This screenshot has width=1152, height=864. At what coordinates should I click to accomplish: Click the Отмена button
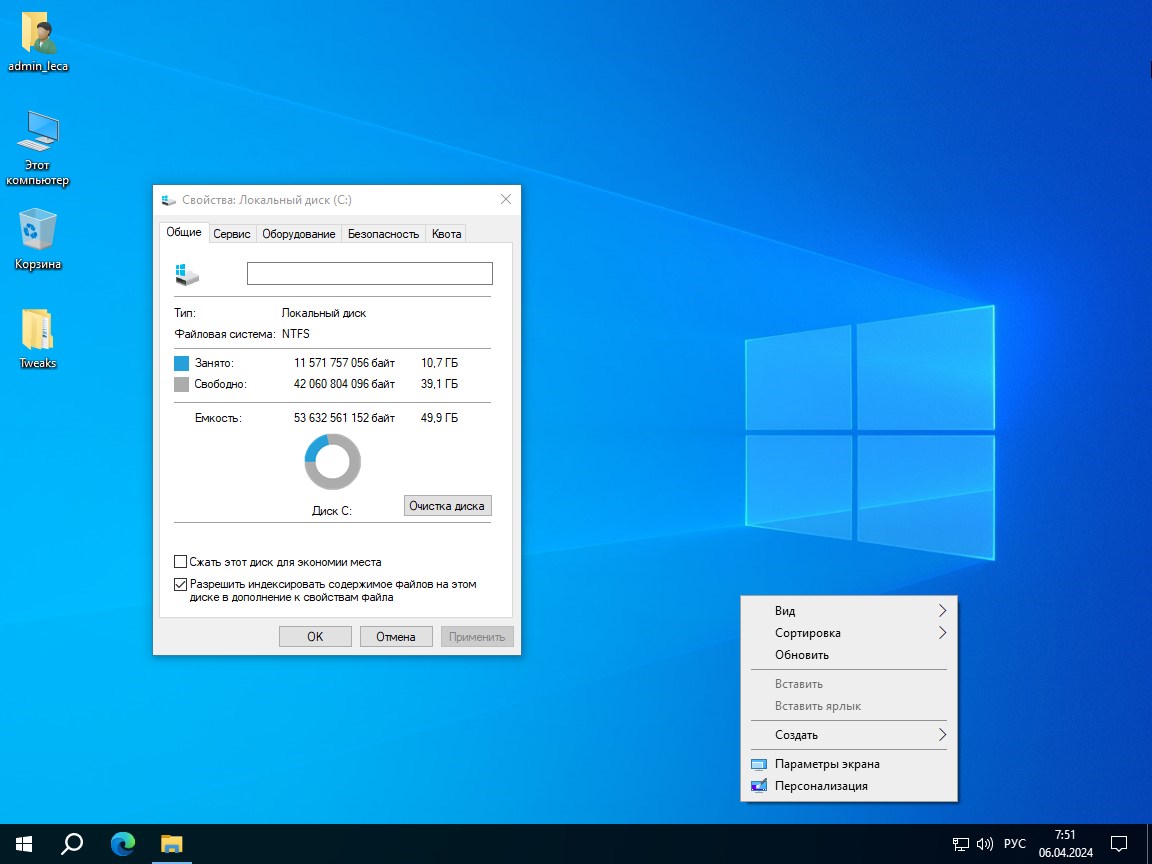[x=395, y=637]
